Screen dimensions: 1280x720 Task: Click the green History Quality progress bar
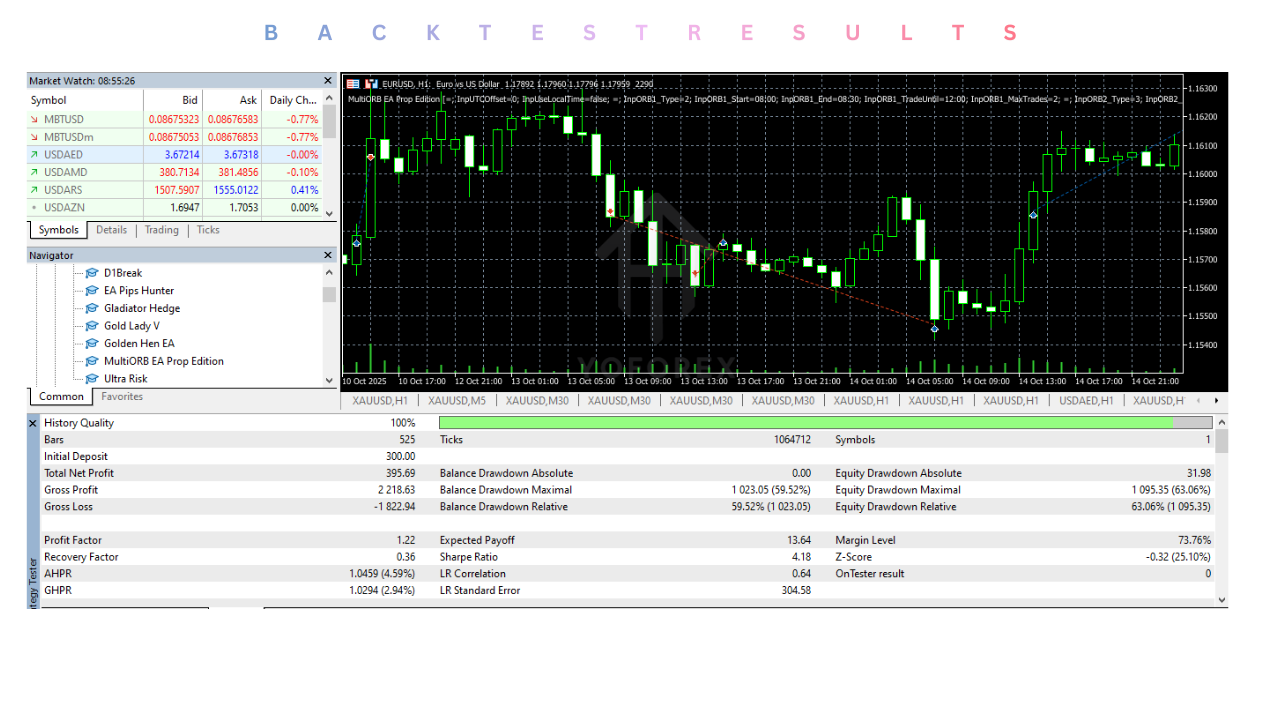[x=805, y=423]
